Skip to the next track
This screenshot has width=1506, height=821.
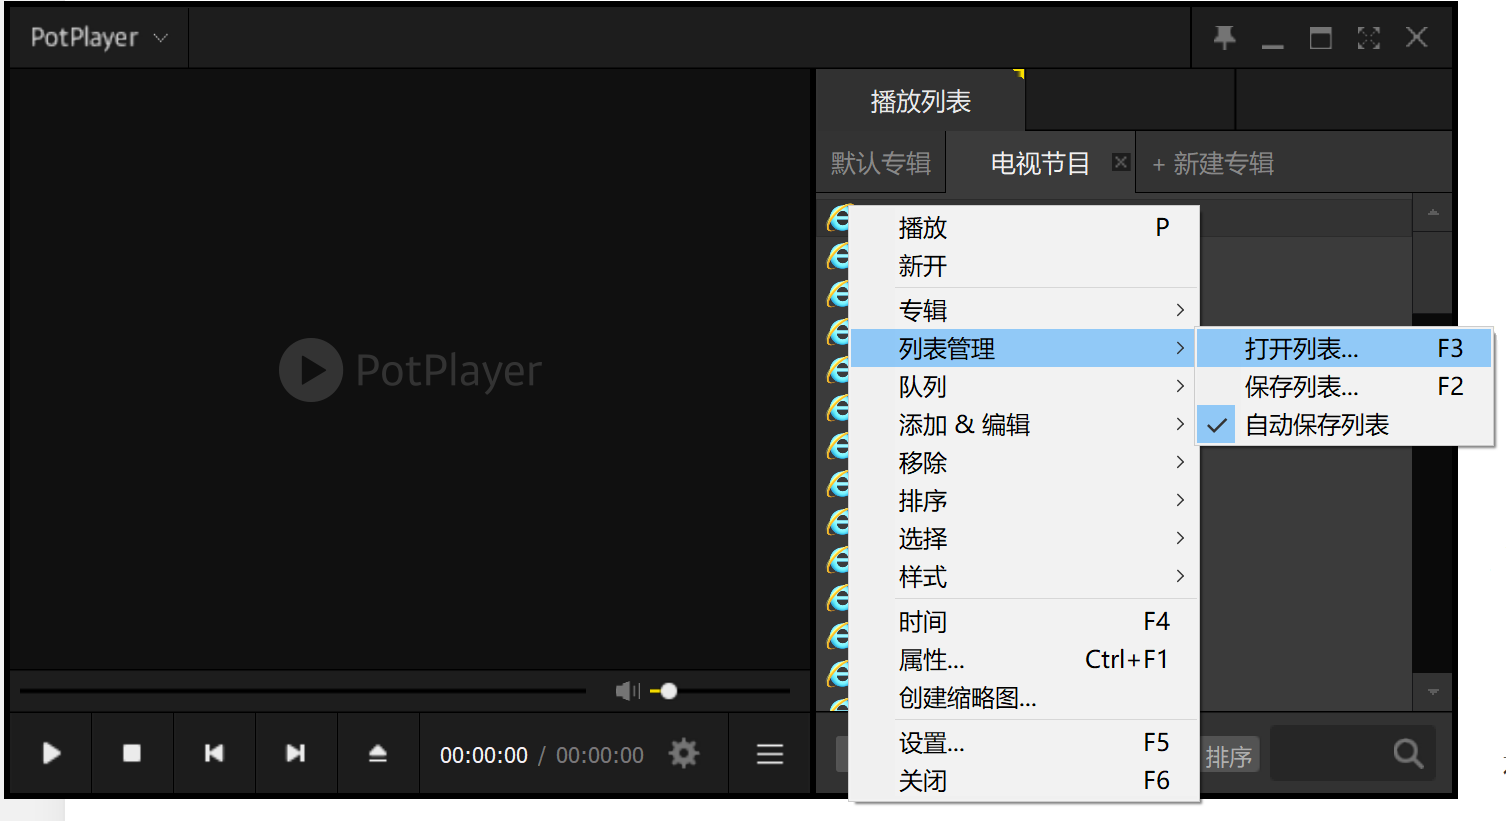click(x=296, y=753)
